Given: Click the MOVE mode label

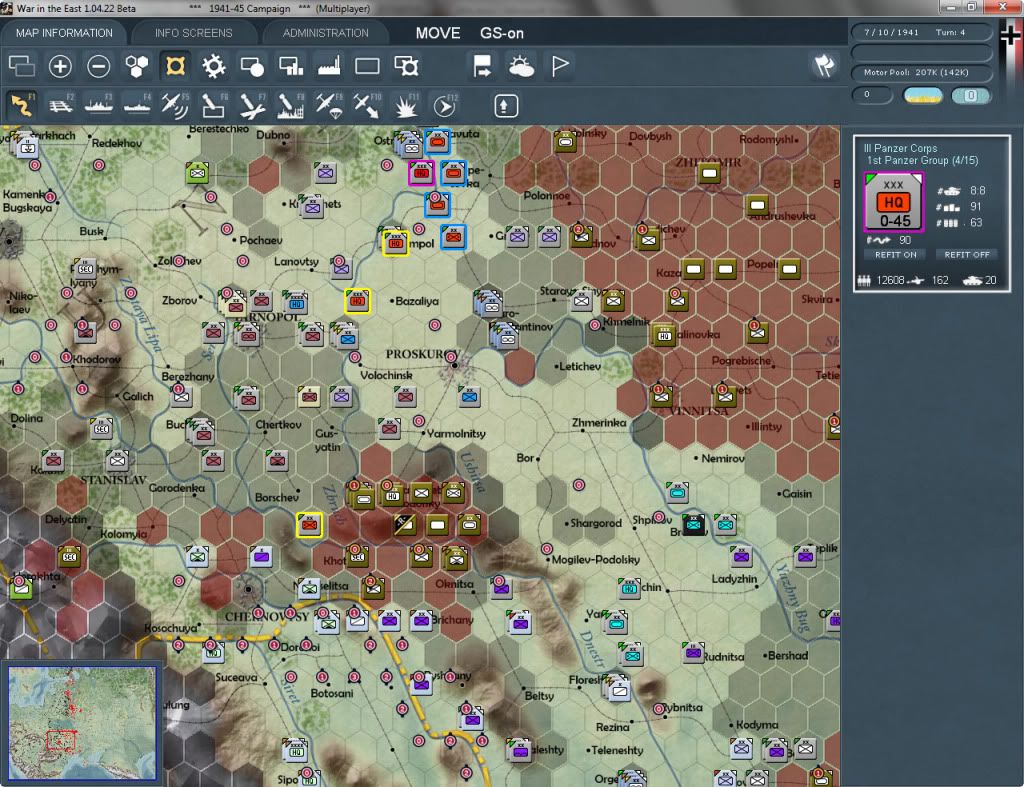Looking at the screenshot, I should click(438, 33).
